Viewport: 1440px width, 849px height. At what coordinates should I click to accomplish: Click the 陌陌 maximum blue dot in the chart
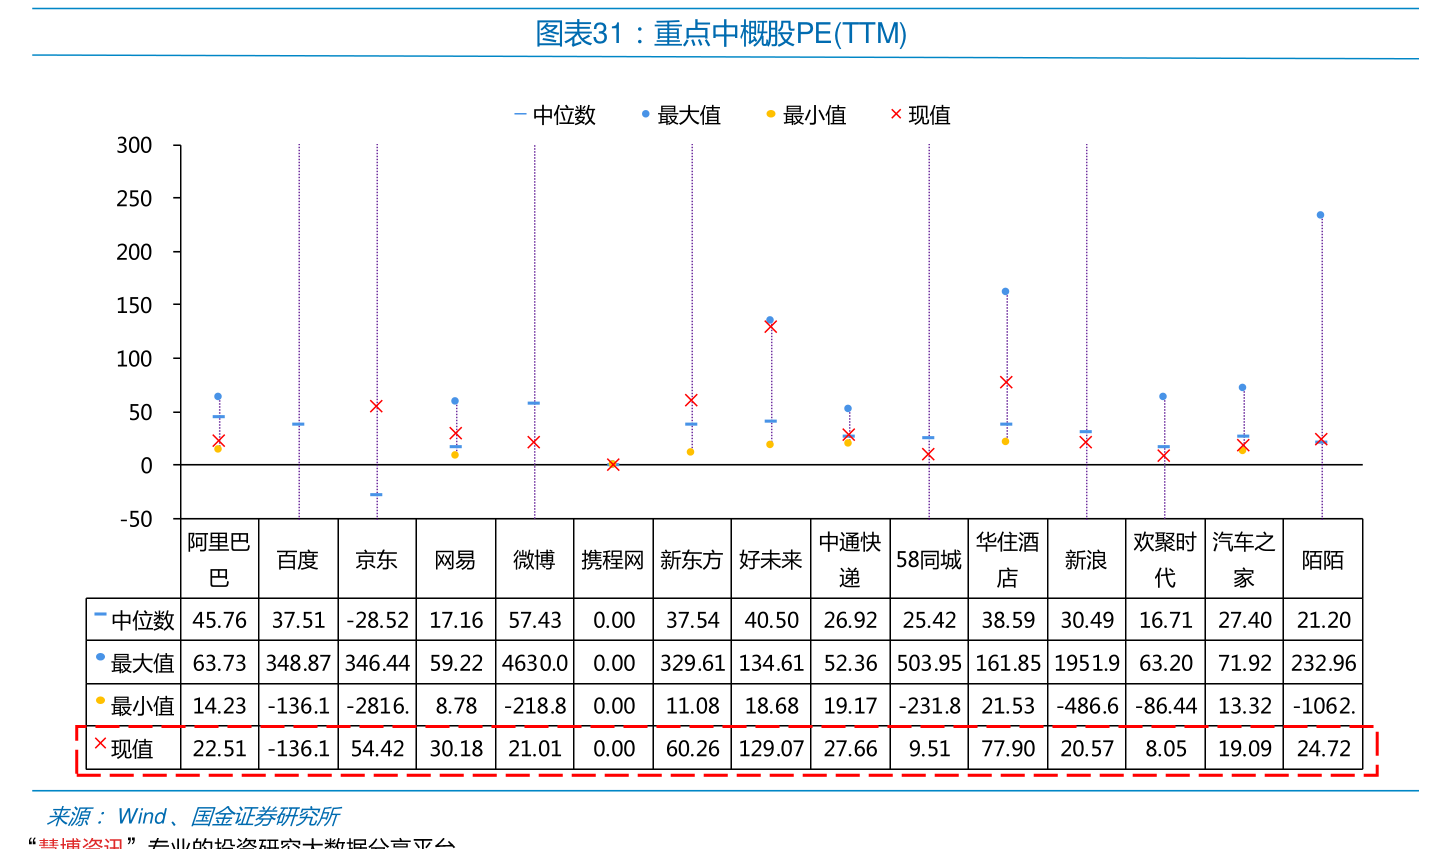point(1320,215)
